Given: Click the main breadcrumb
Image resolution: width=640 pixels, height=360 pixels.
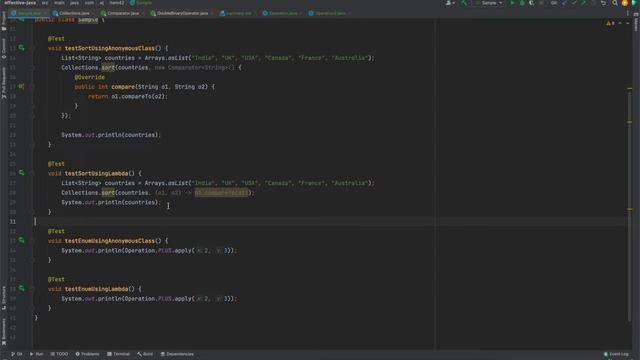Looking at the screenshot, I should coord(59,3).
